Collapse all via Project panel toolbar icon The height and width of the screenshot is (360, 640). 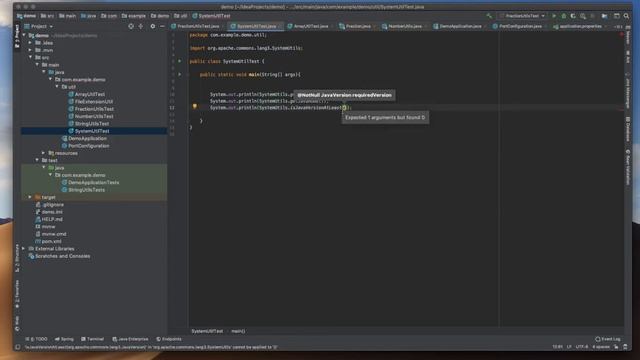(x=141, y=26)
